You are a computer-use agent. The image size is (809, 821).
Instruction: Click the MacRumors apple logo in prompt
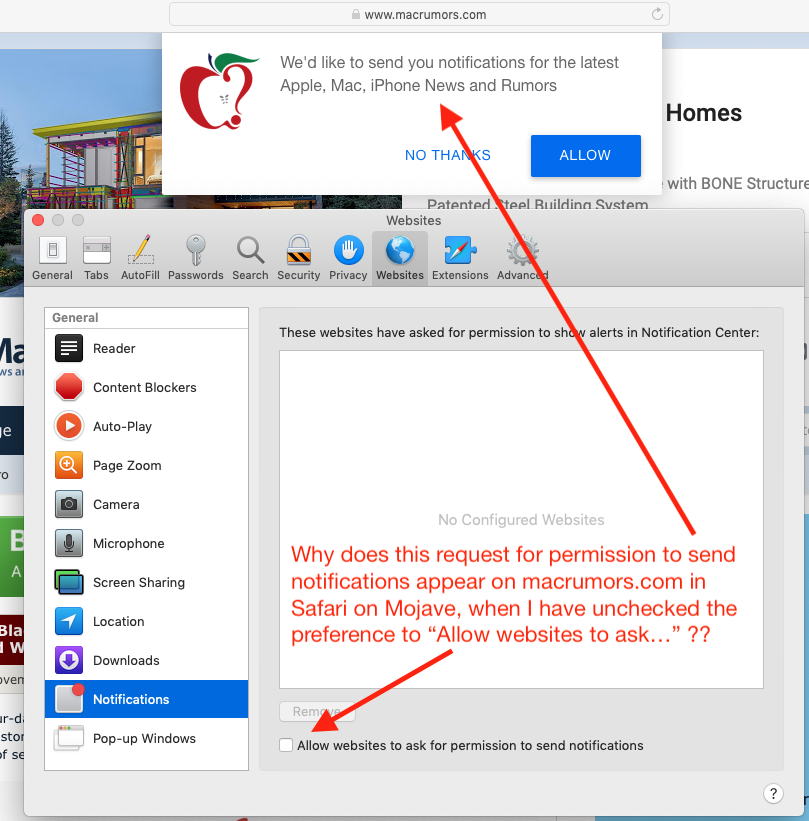pos(218,91)
